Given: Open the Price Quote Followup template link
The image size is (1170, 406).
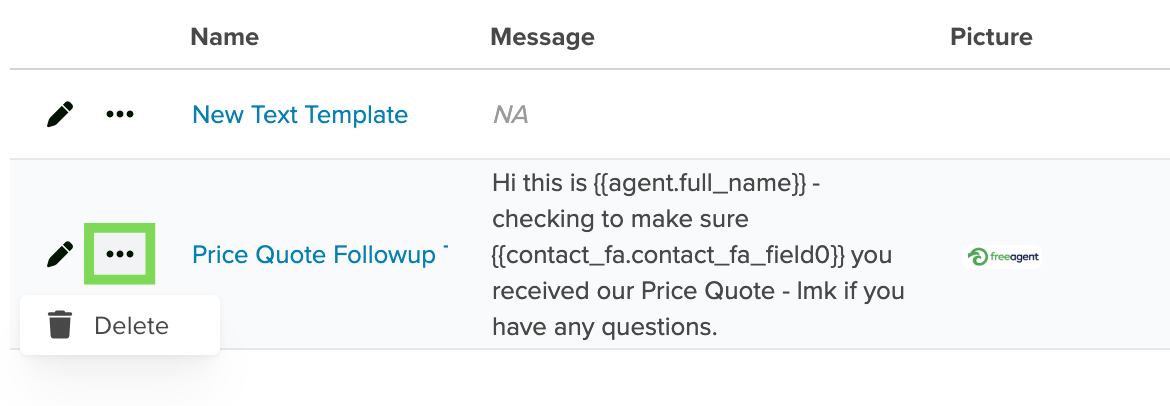Looking at the screenshot, I should click(319, 254).
